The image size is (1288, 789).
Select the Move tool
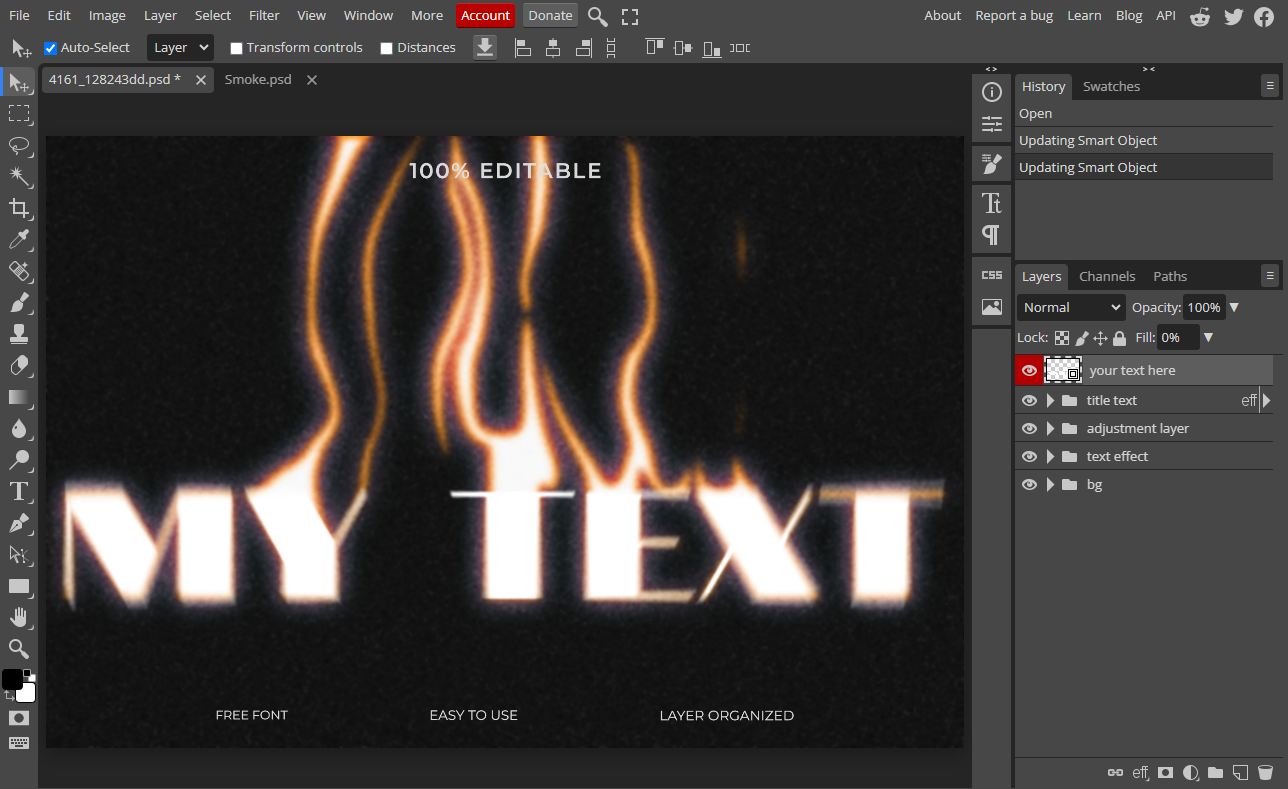coord(20,83)
